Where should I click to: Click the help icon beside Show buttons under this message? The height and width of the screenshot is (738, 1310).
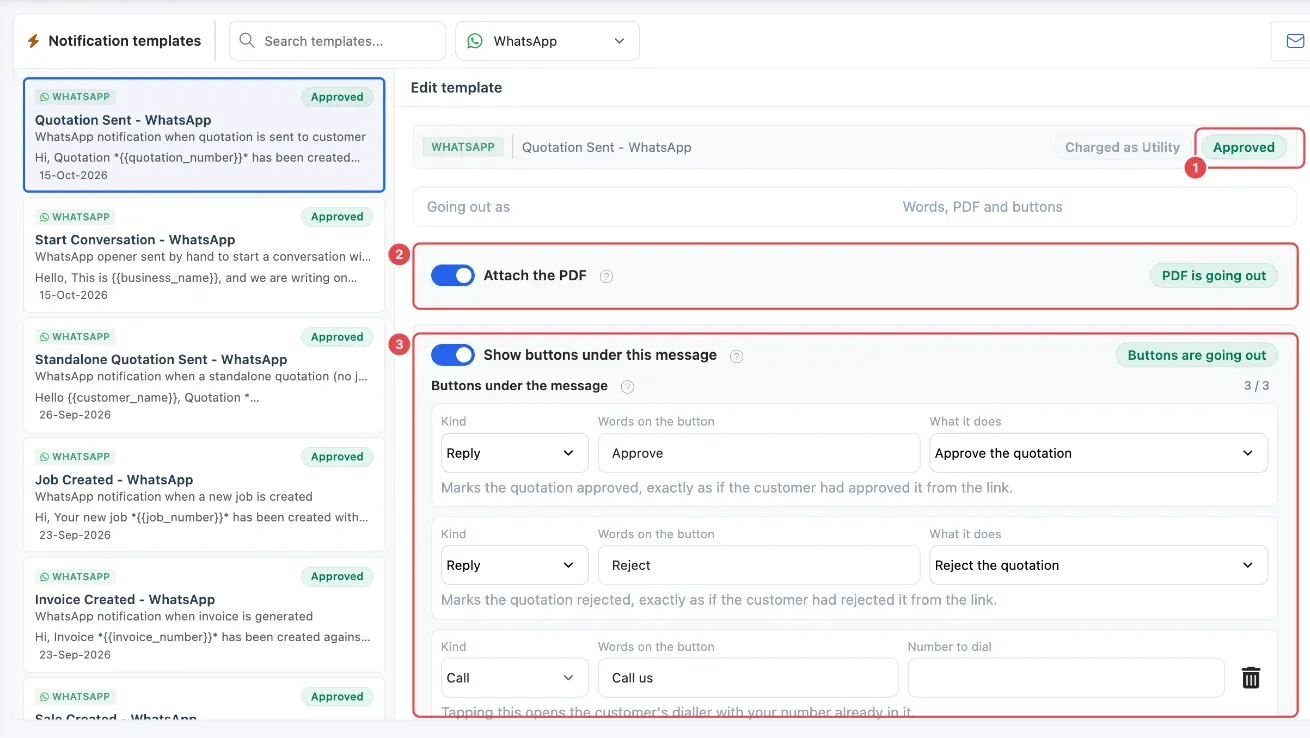tap(736, 355)
